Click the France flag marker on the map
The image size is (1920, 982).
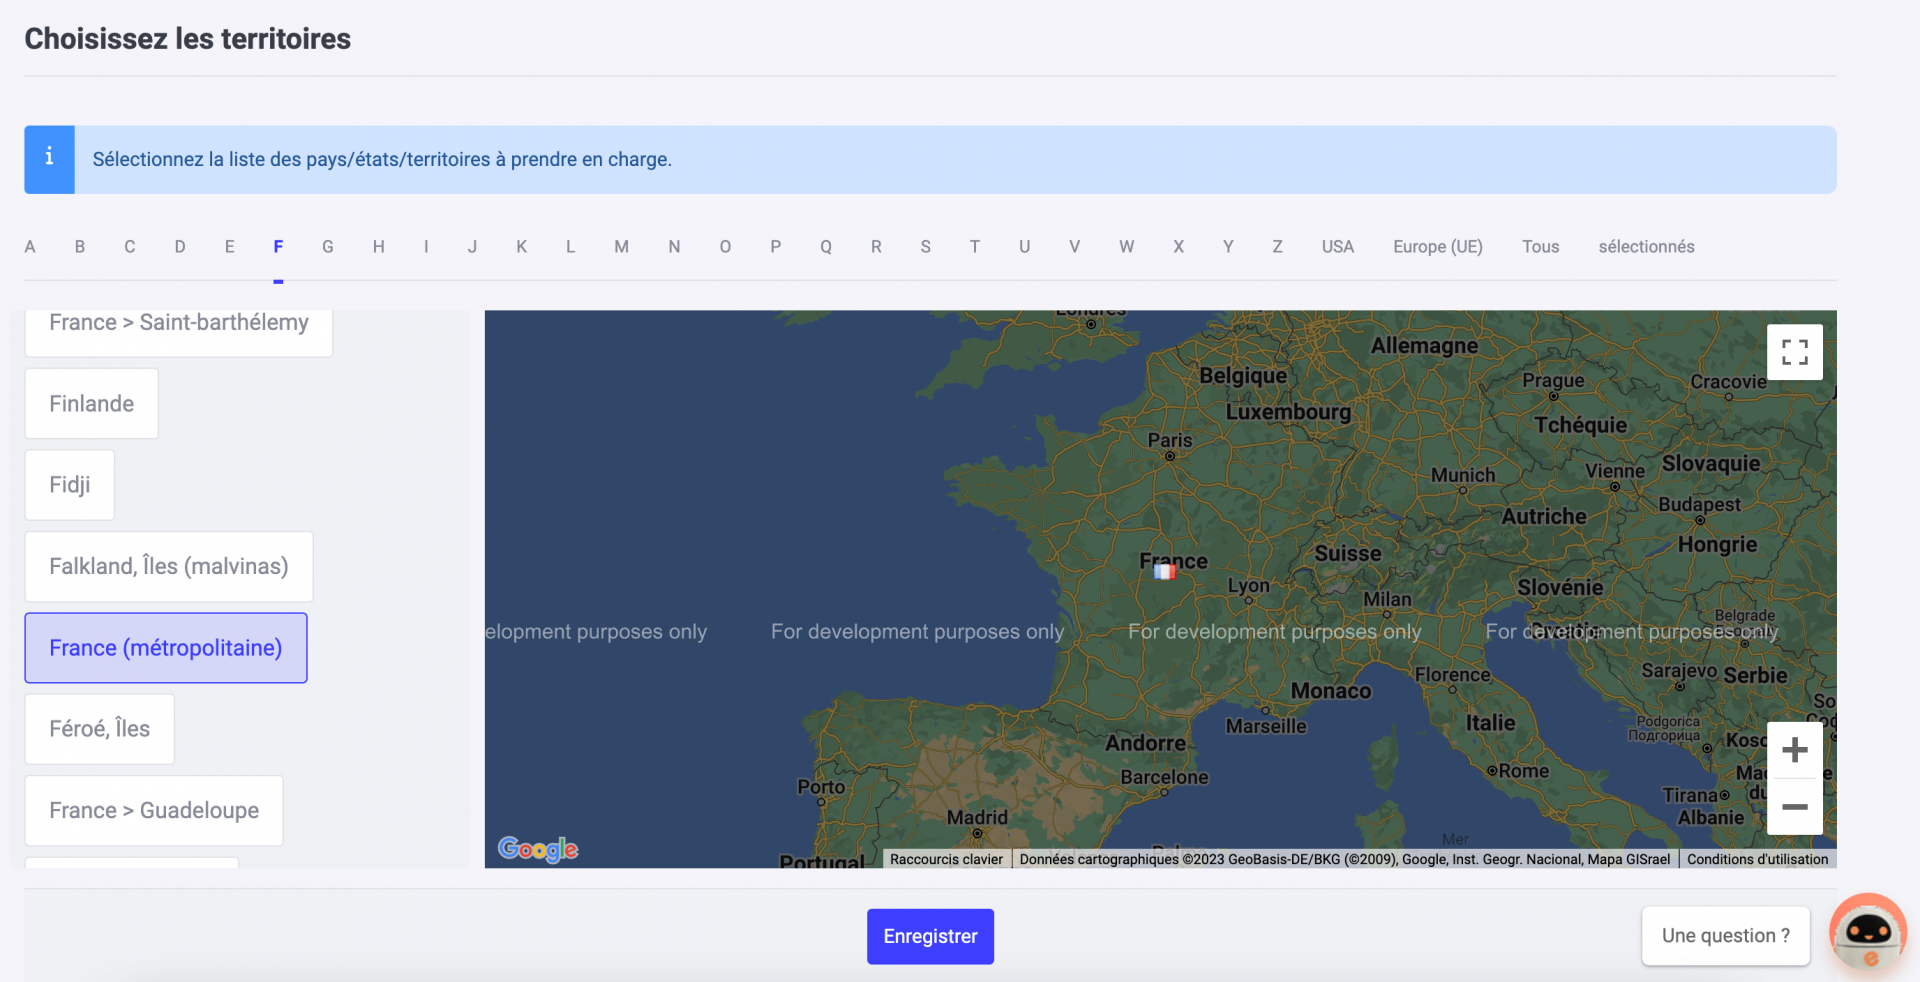pos(1163,571)
